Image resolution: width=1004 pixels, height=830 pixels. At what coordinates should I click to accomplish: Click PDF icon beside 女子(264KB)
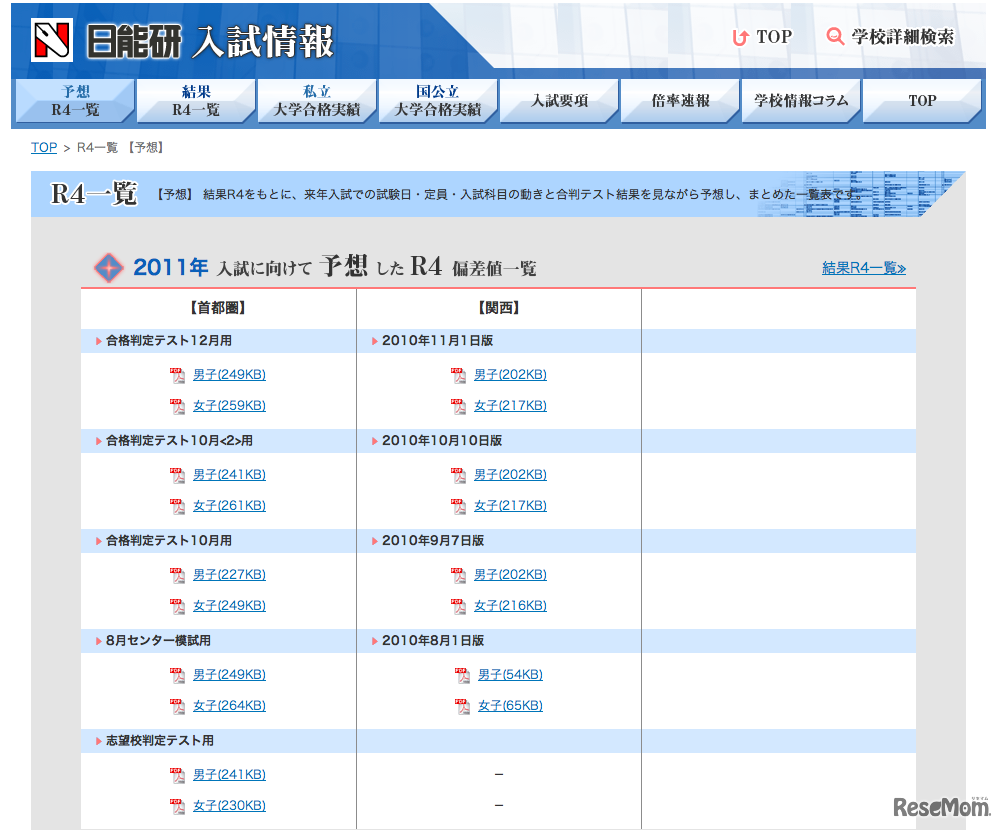[177, 705]
